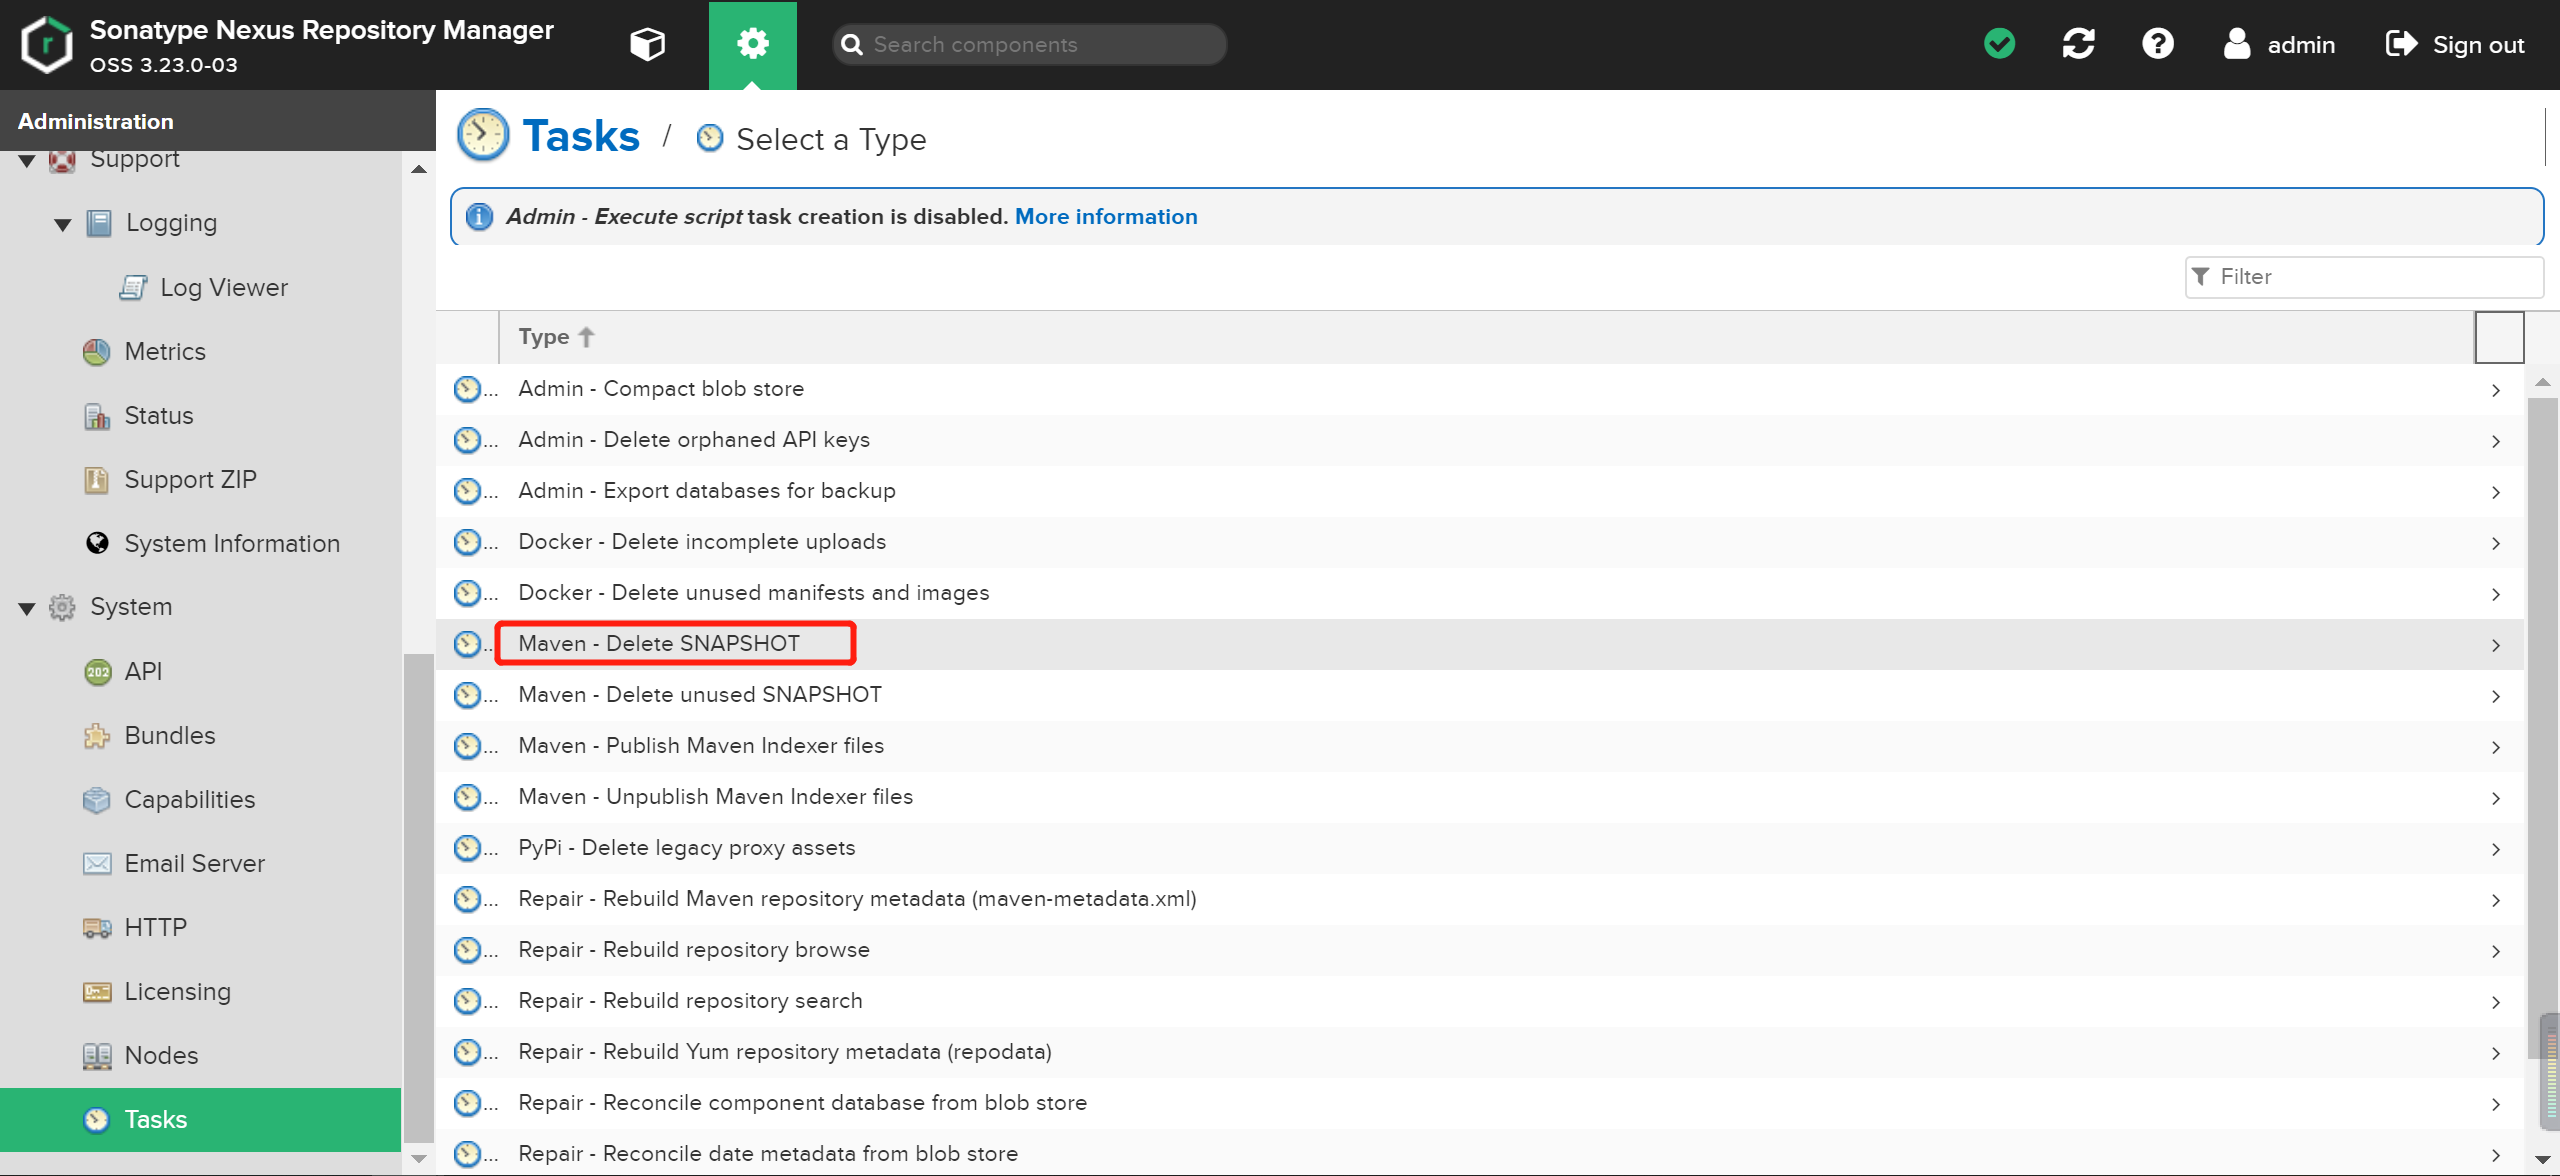Click the Sonatype Nexus logo
Viewport: 2560px width, 1176px height.
click(x=47, y=44)
